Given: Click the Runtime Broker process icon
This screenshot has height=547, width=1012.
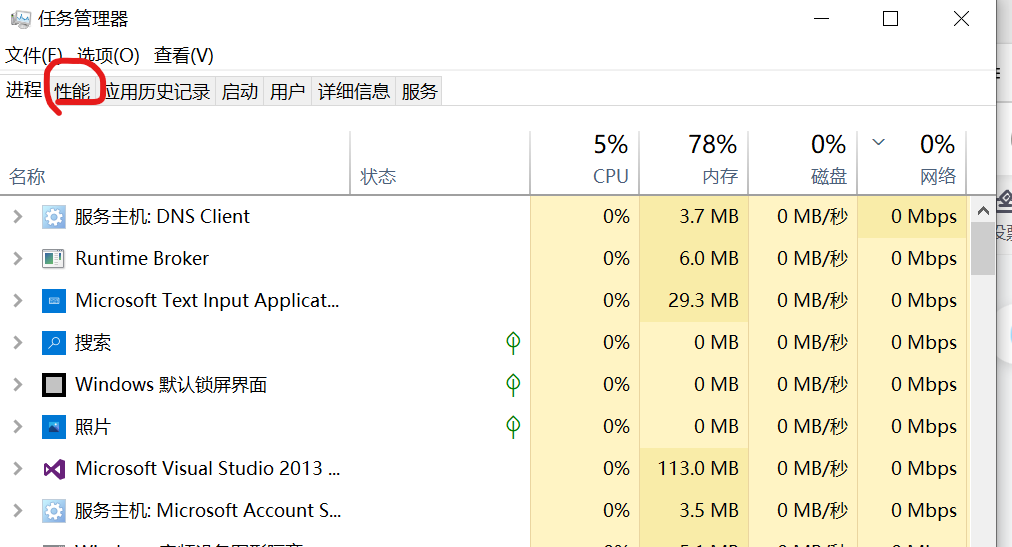Looking at the screenshot, I should click(x=54, y=259).
